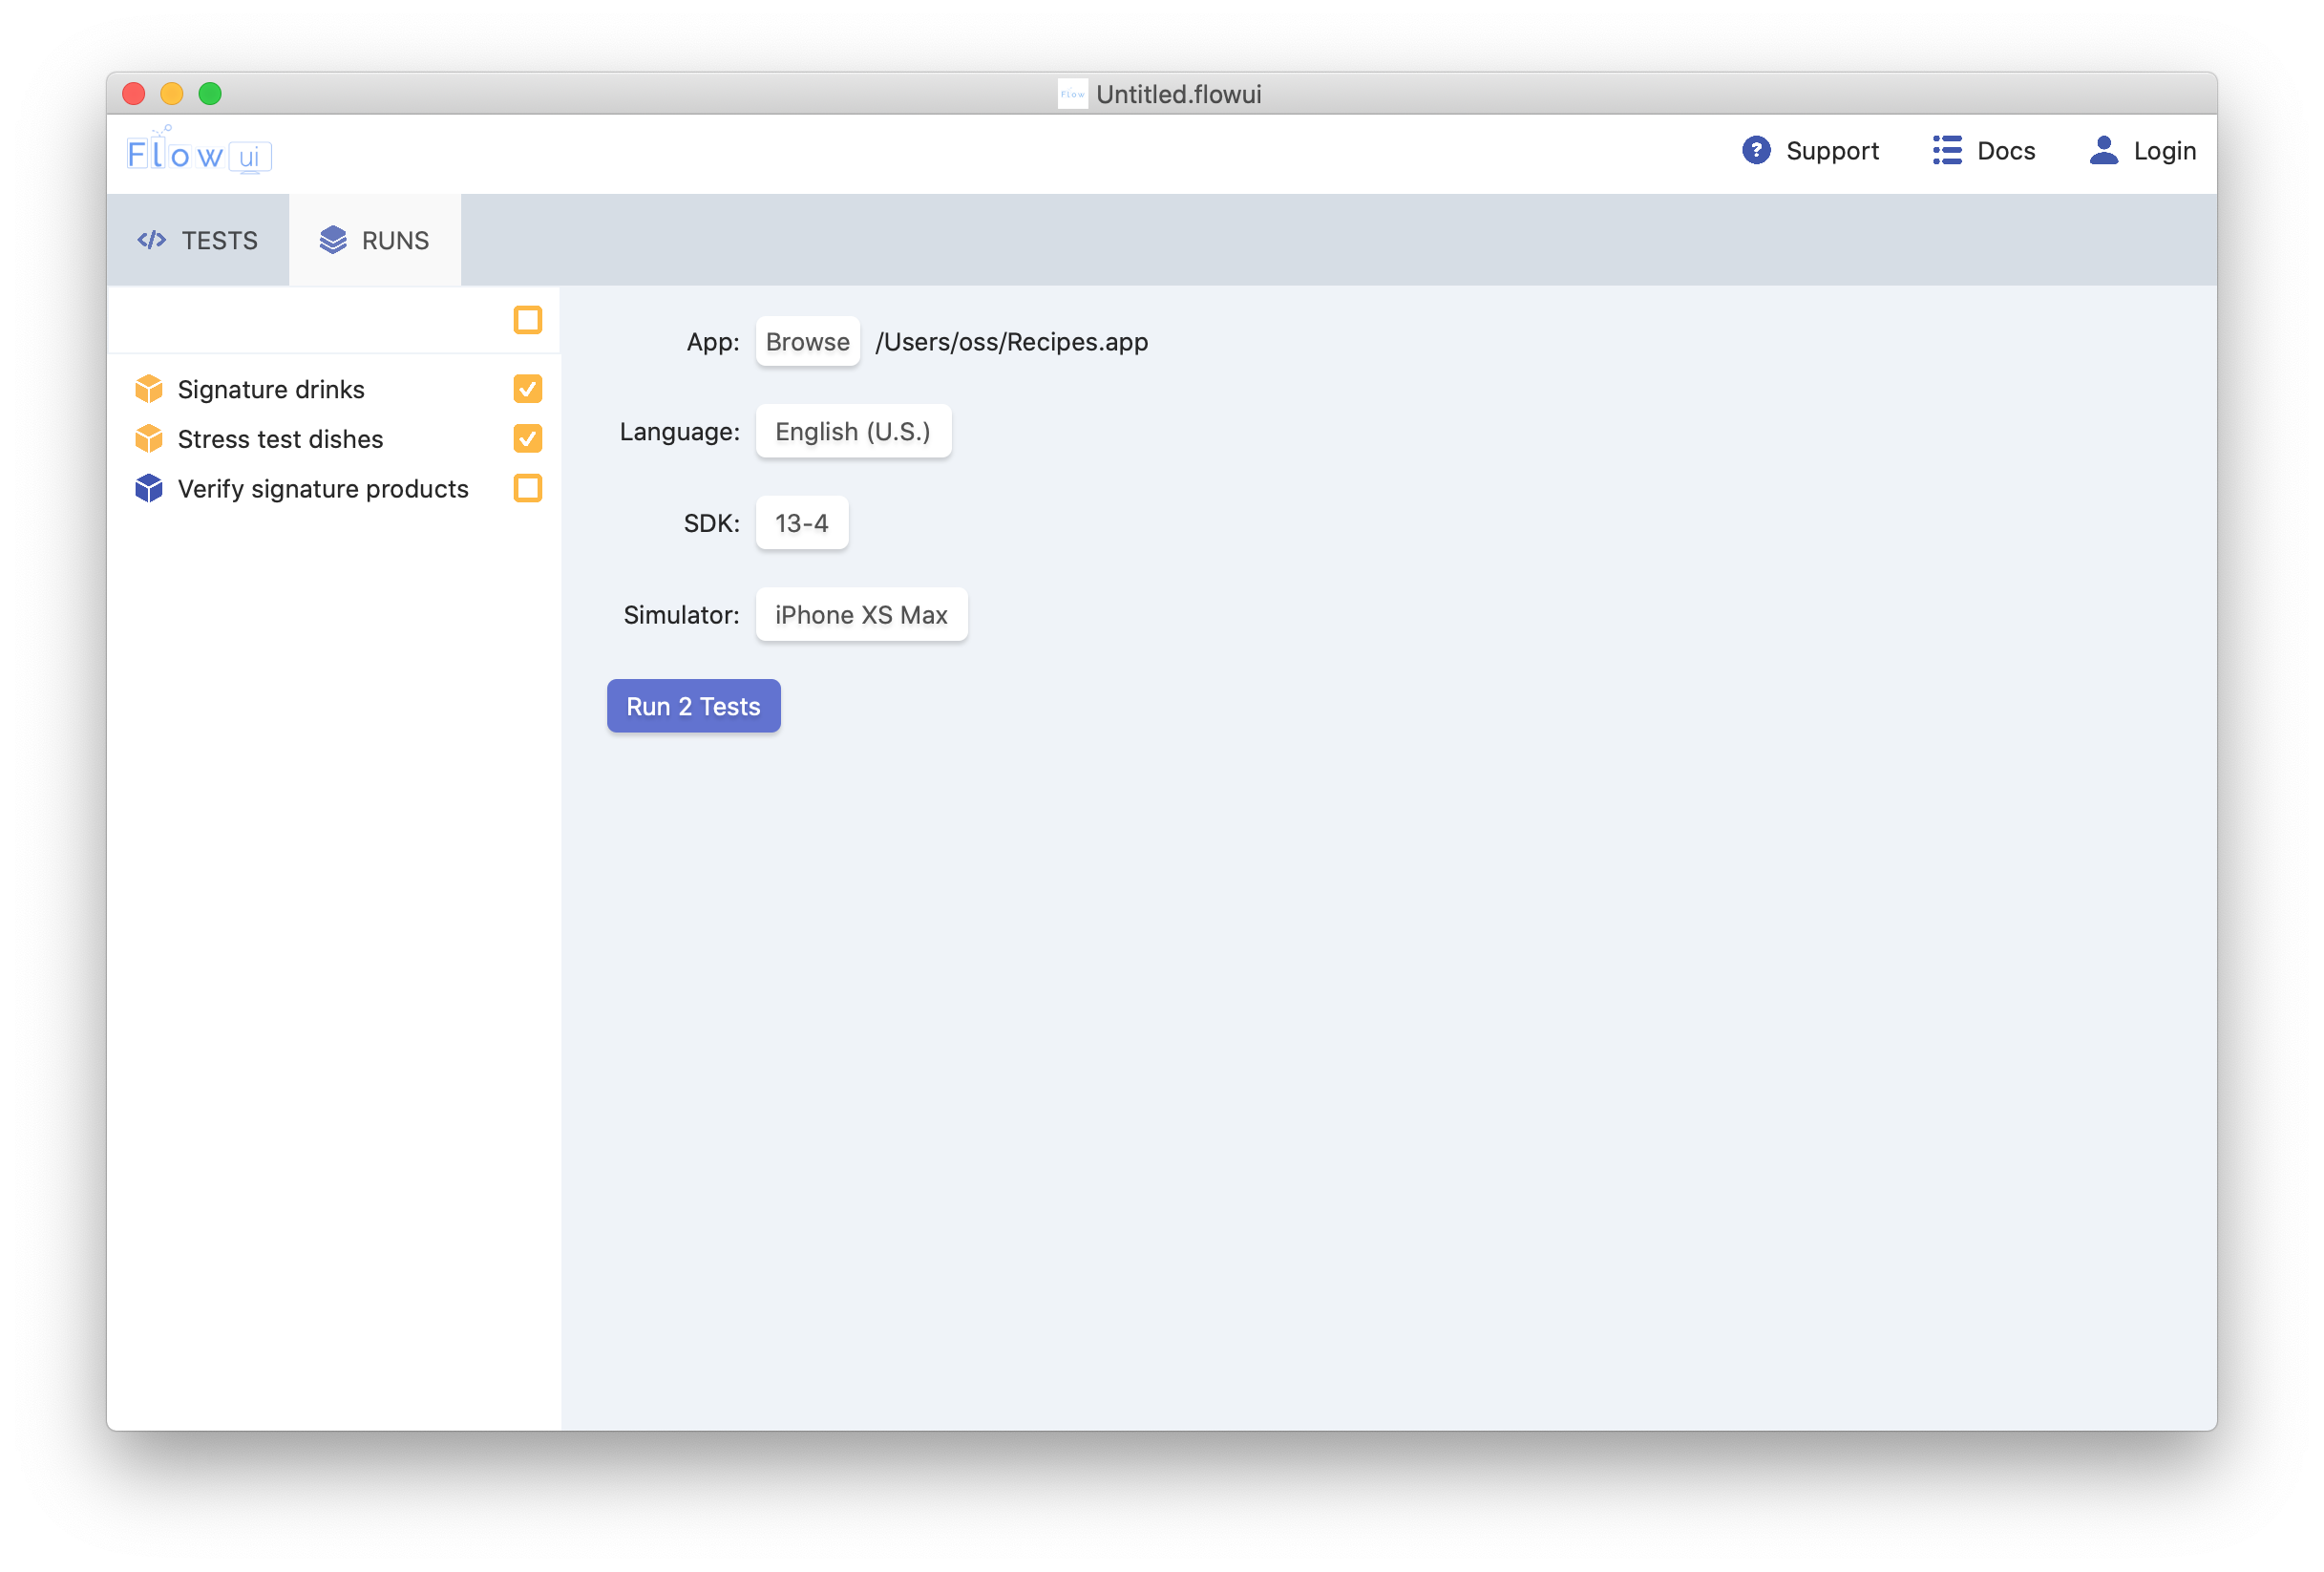The width and height of the screenshot is (2324, 1572).
Task: Open the SDK dropdown showing 13-4
Action: click(x=801, y=523)
